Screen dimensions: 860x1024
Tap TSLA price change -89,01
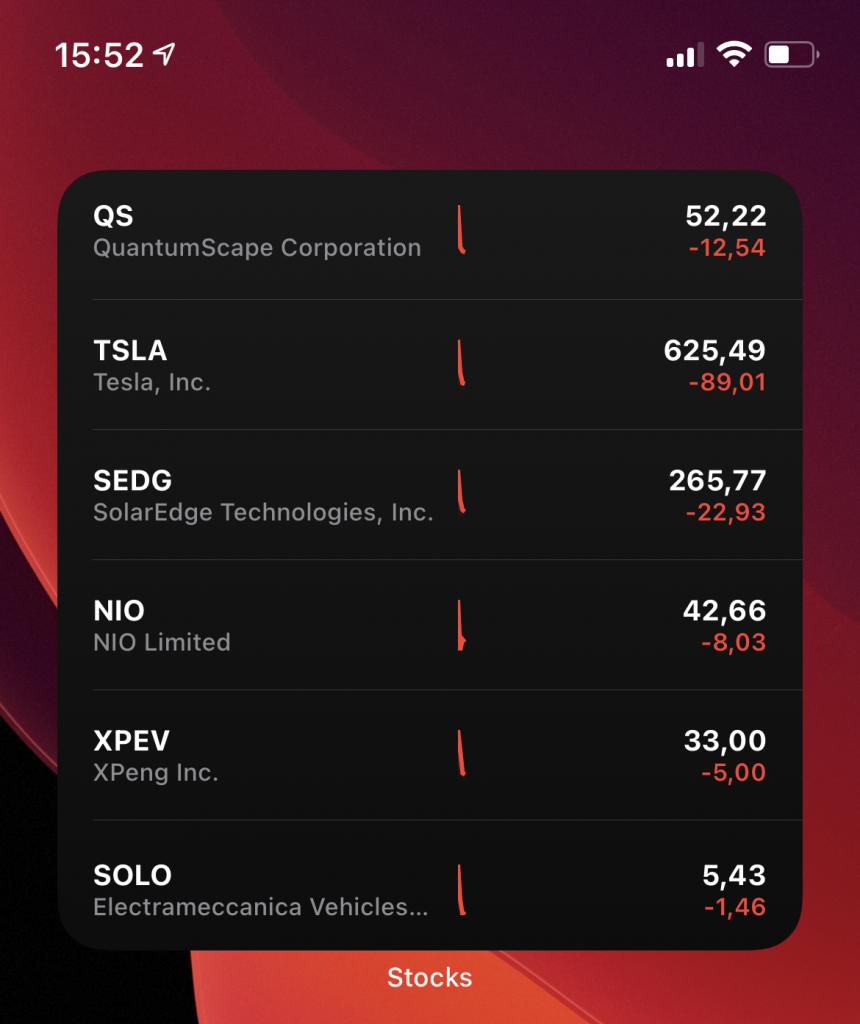(x=727, y=382)
